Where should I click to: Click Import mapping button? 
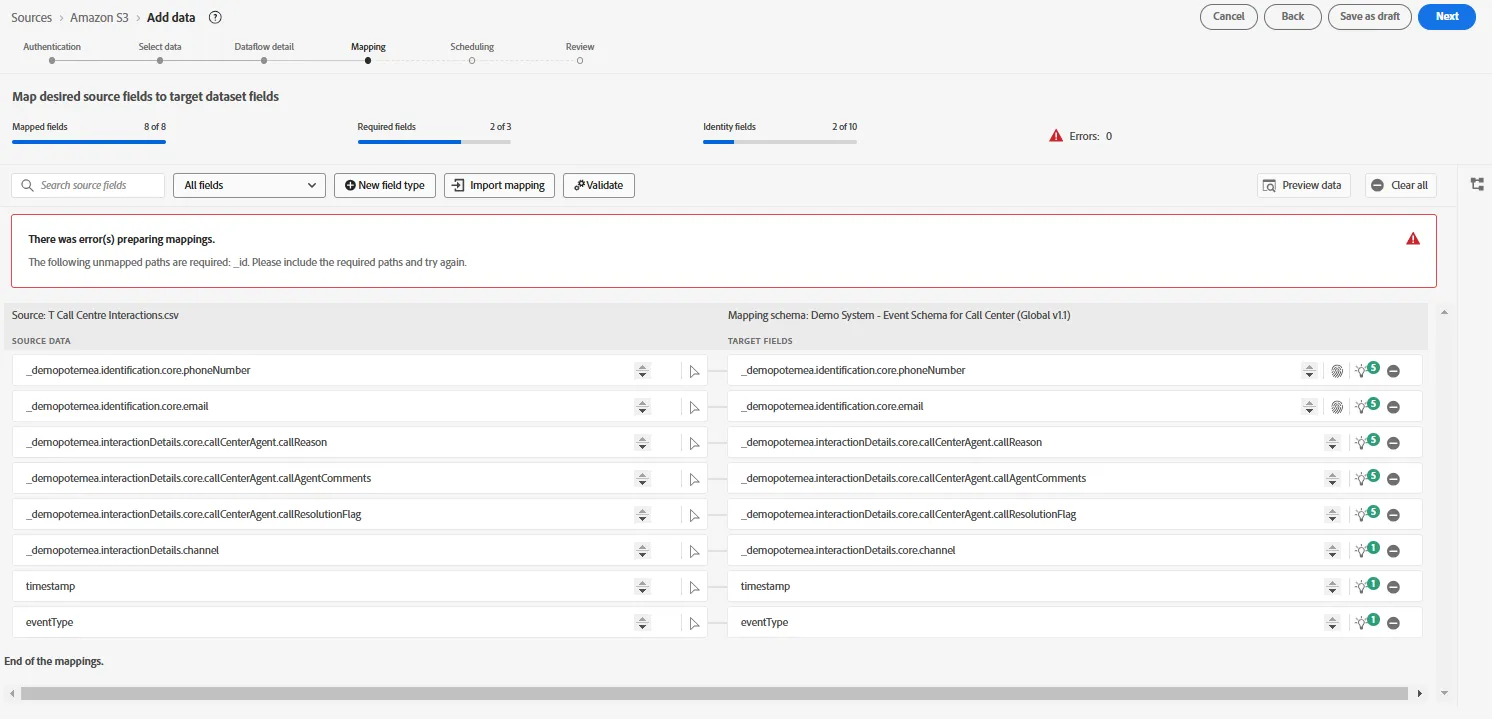(499, 185)
